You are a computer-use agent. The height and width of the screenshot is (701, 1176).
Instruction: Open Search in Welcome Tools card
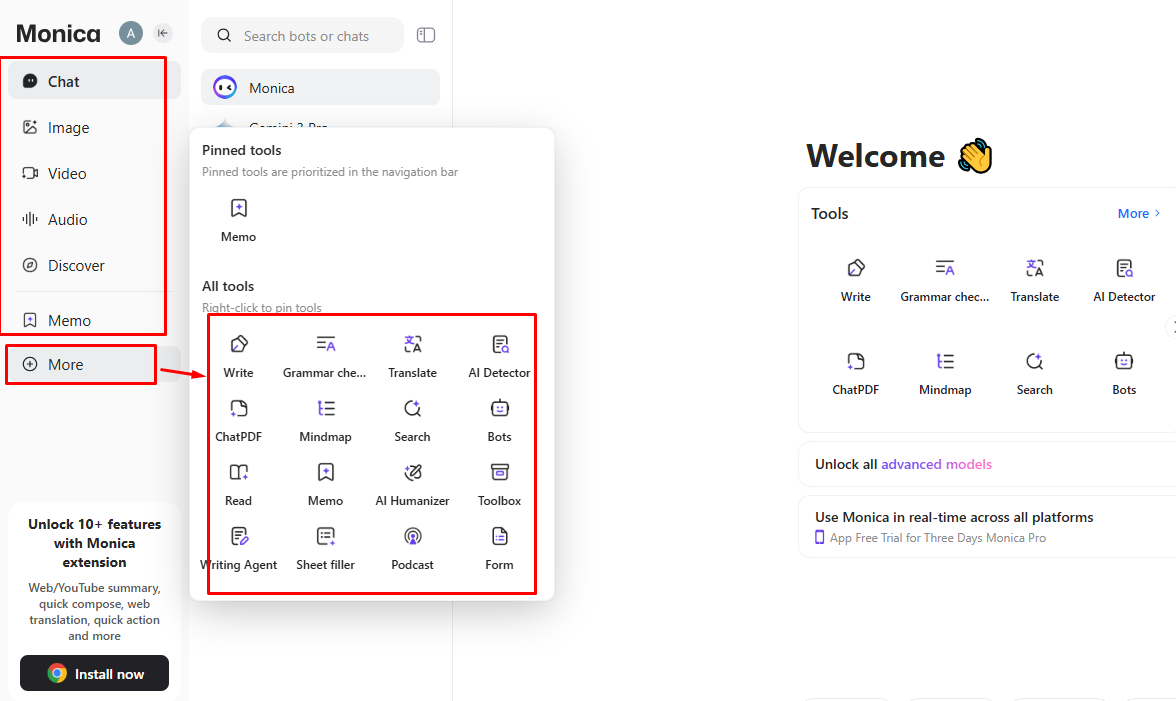click(x=1035, y=373)
